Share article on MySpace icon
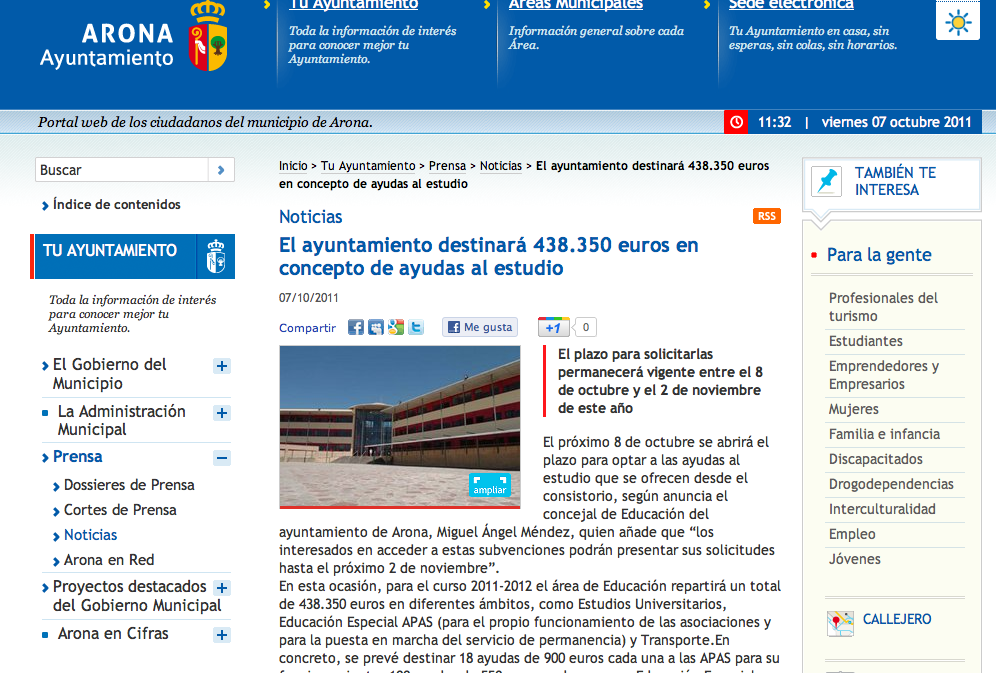Image resolution: width=996 pixels, height=673 pixels. coord(376,327)
